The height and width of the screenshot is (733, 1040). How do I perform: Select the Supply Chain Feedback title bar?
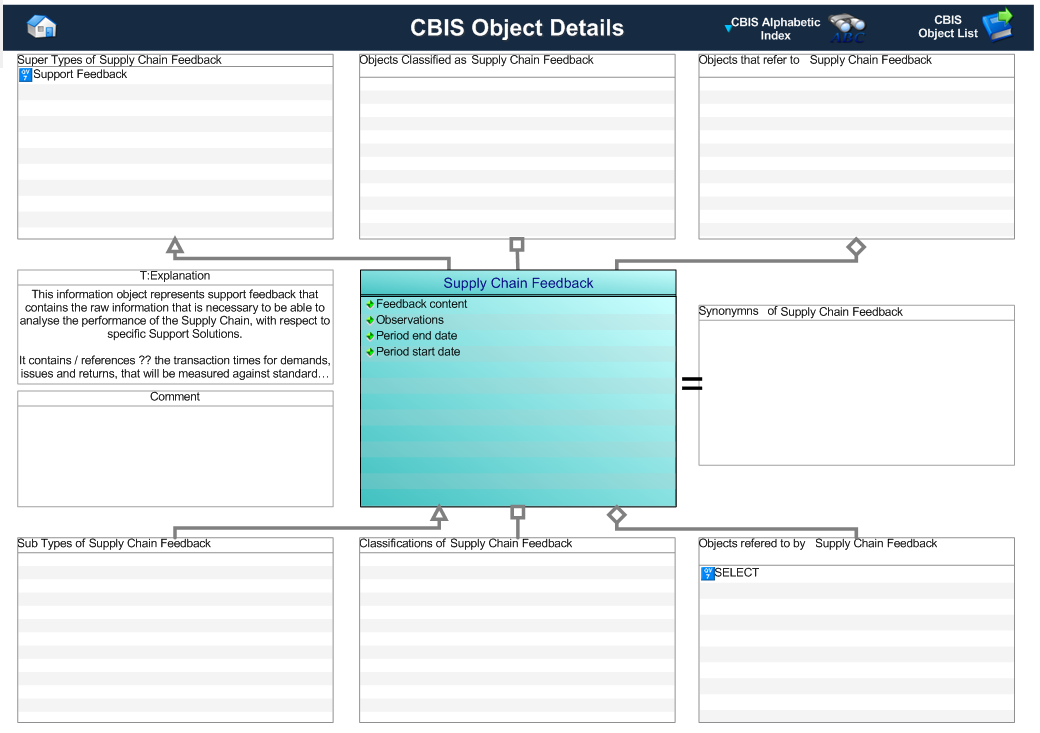[518, 283]
